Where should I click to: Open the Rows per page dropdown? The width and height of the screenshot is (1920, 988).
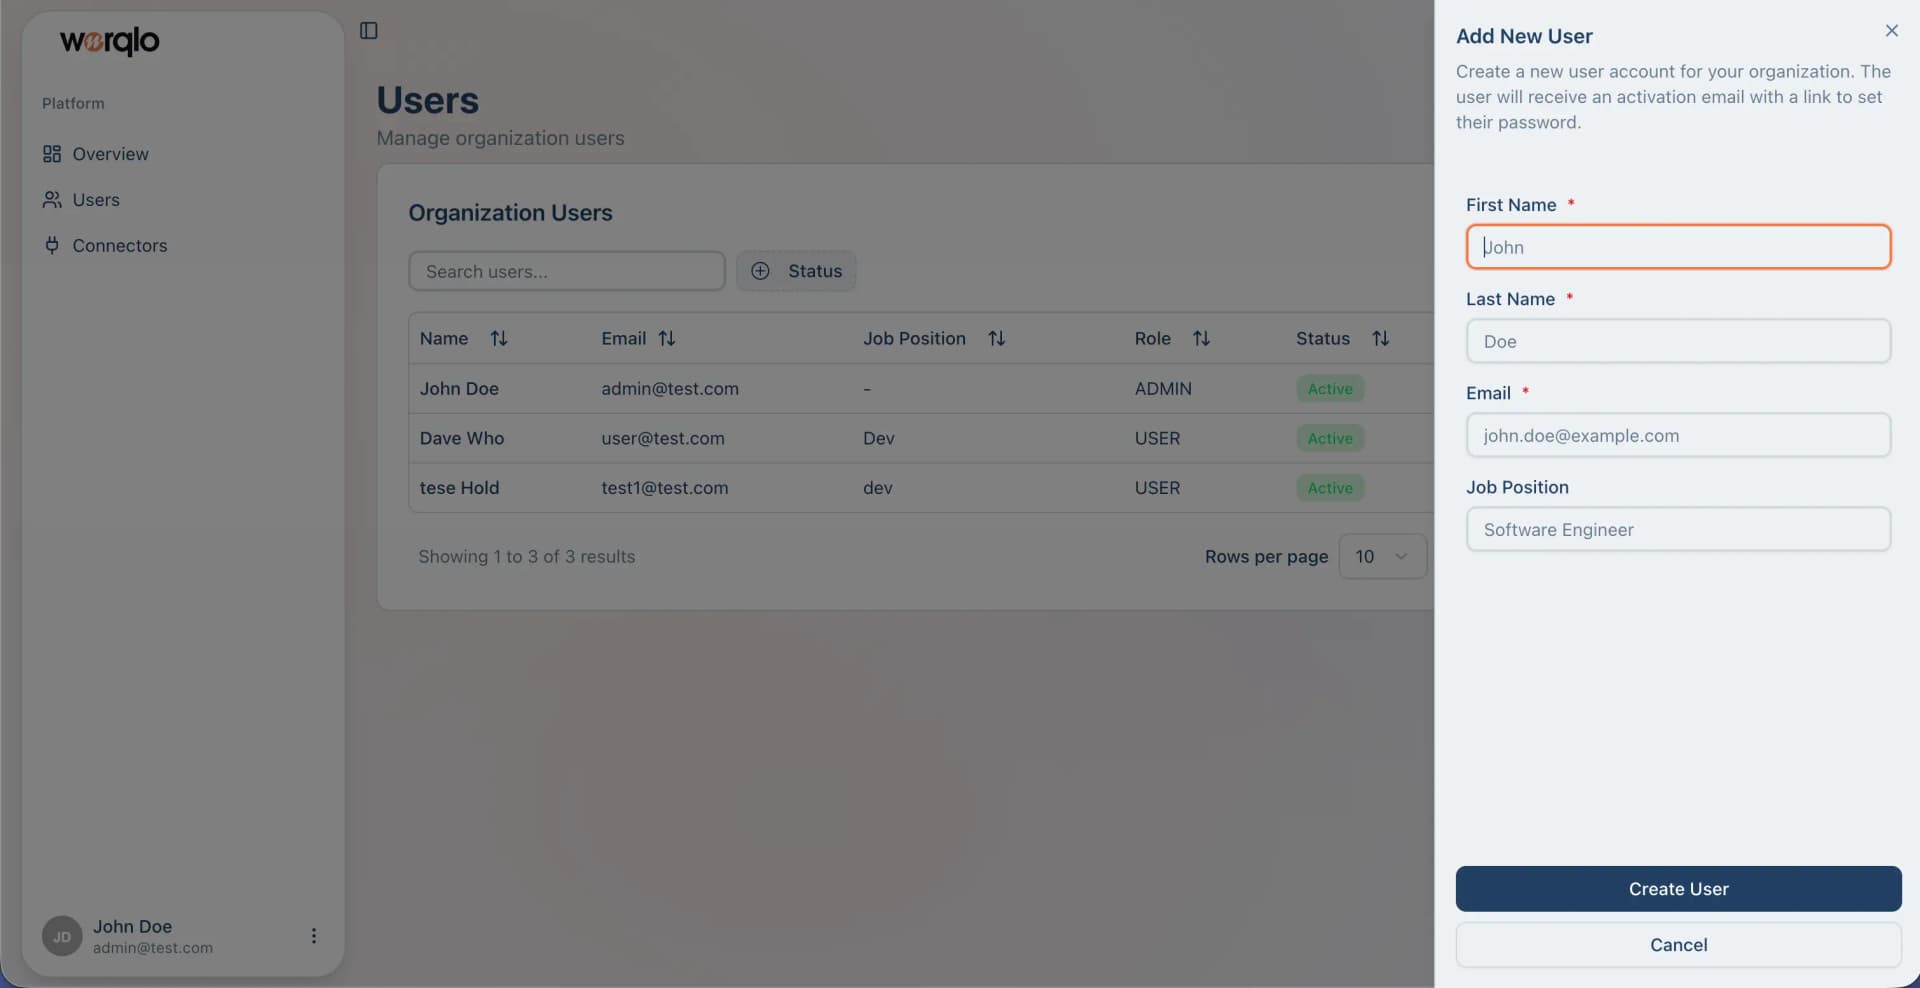(1382, 556)
